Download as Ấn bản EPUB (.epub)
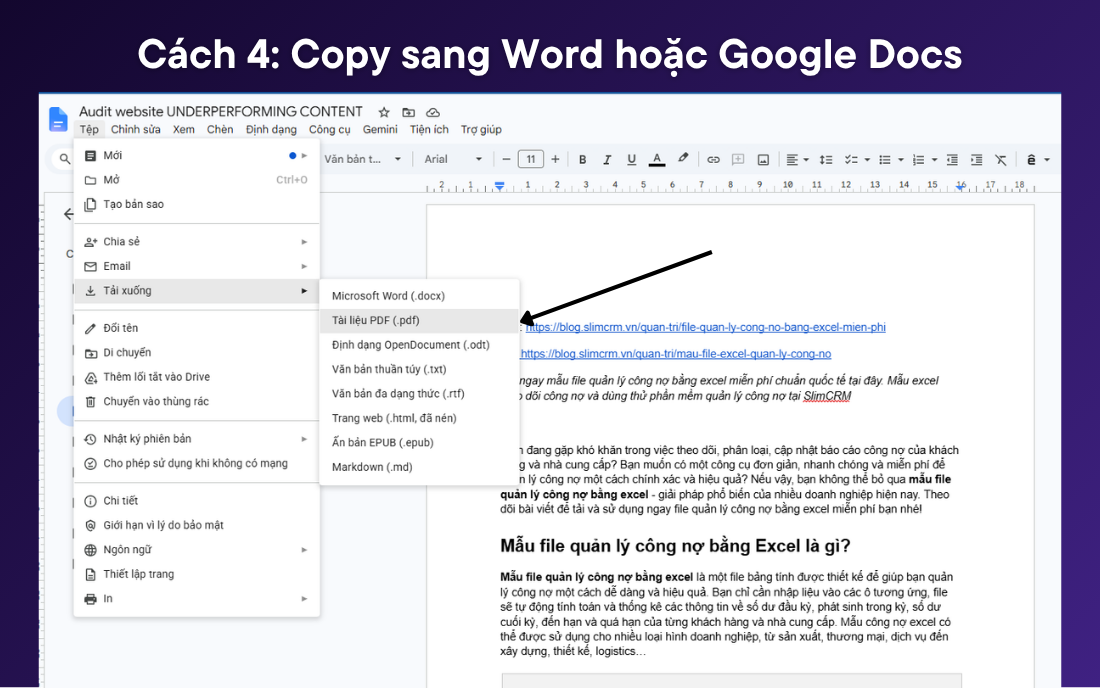Screen dimensions: 1100x688 (x=420, y=442)
